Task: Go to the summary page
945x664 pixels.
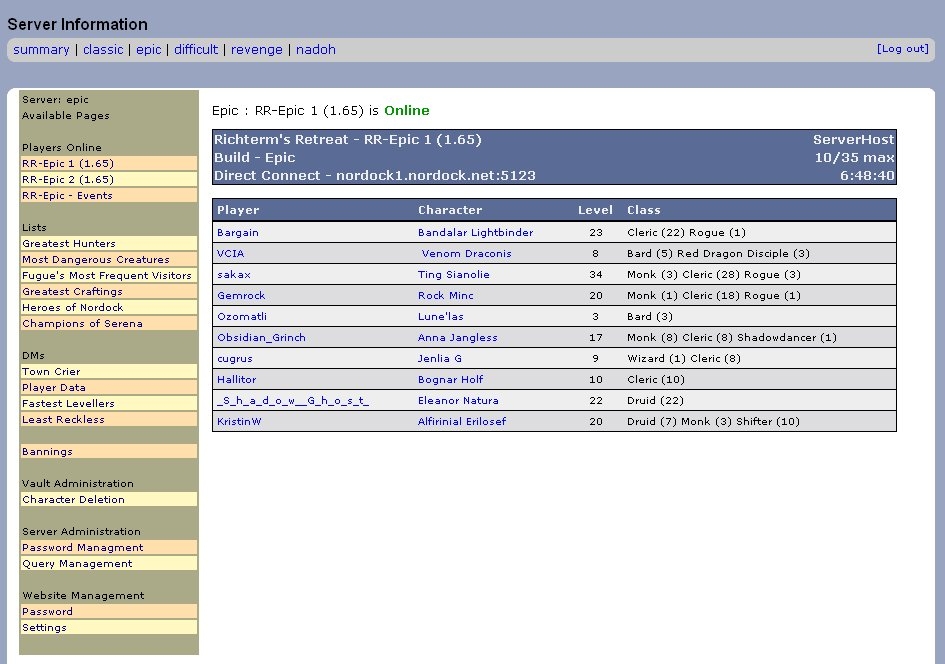Action: click(x=41, y=50)
